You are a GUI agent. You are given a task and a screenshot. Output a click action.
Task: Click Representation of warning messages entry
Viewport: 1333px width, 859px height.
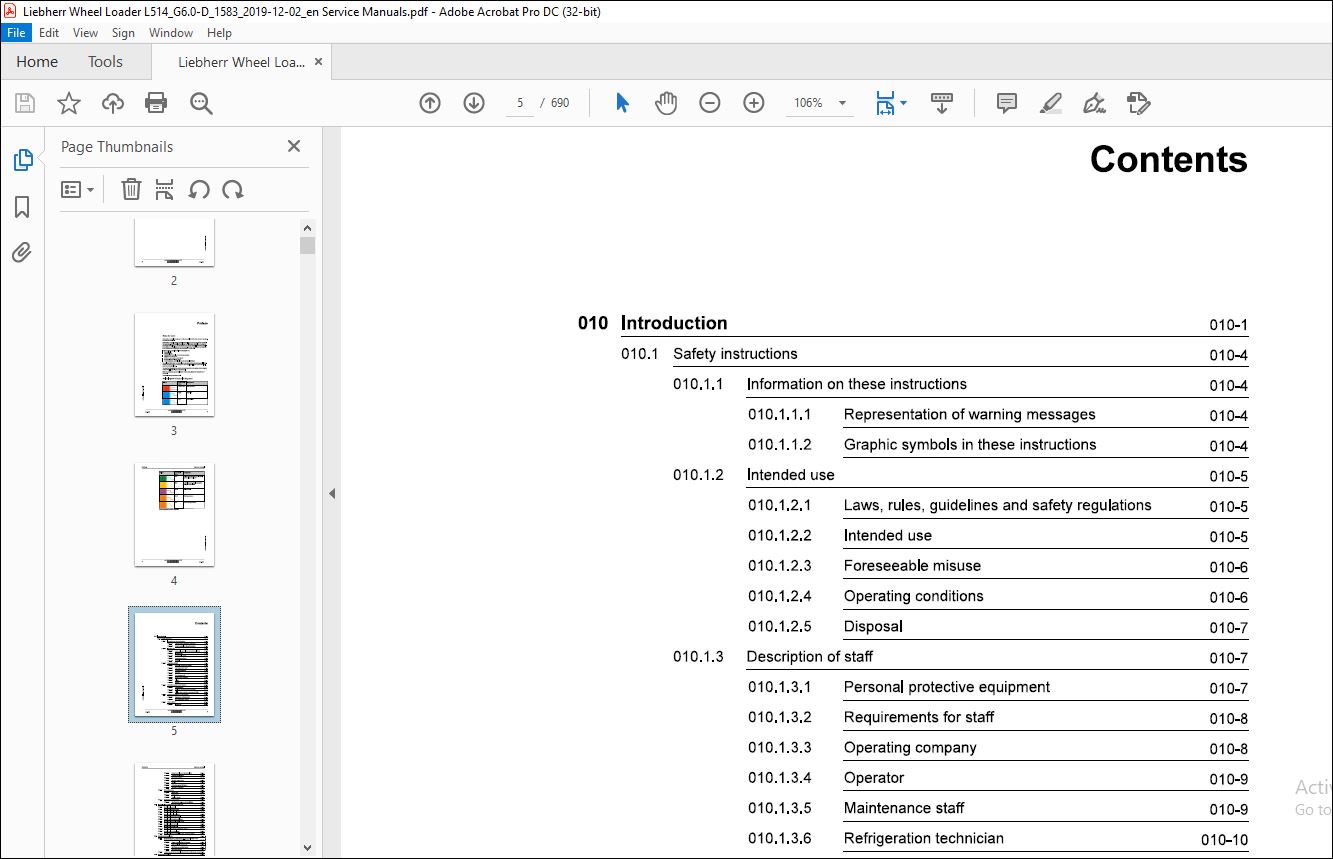click(969, 414)
